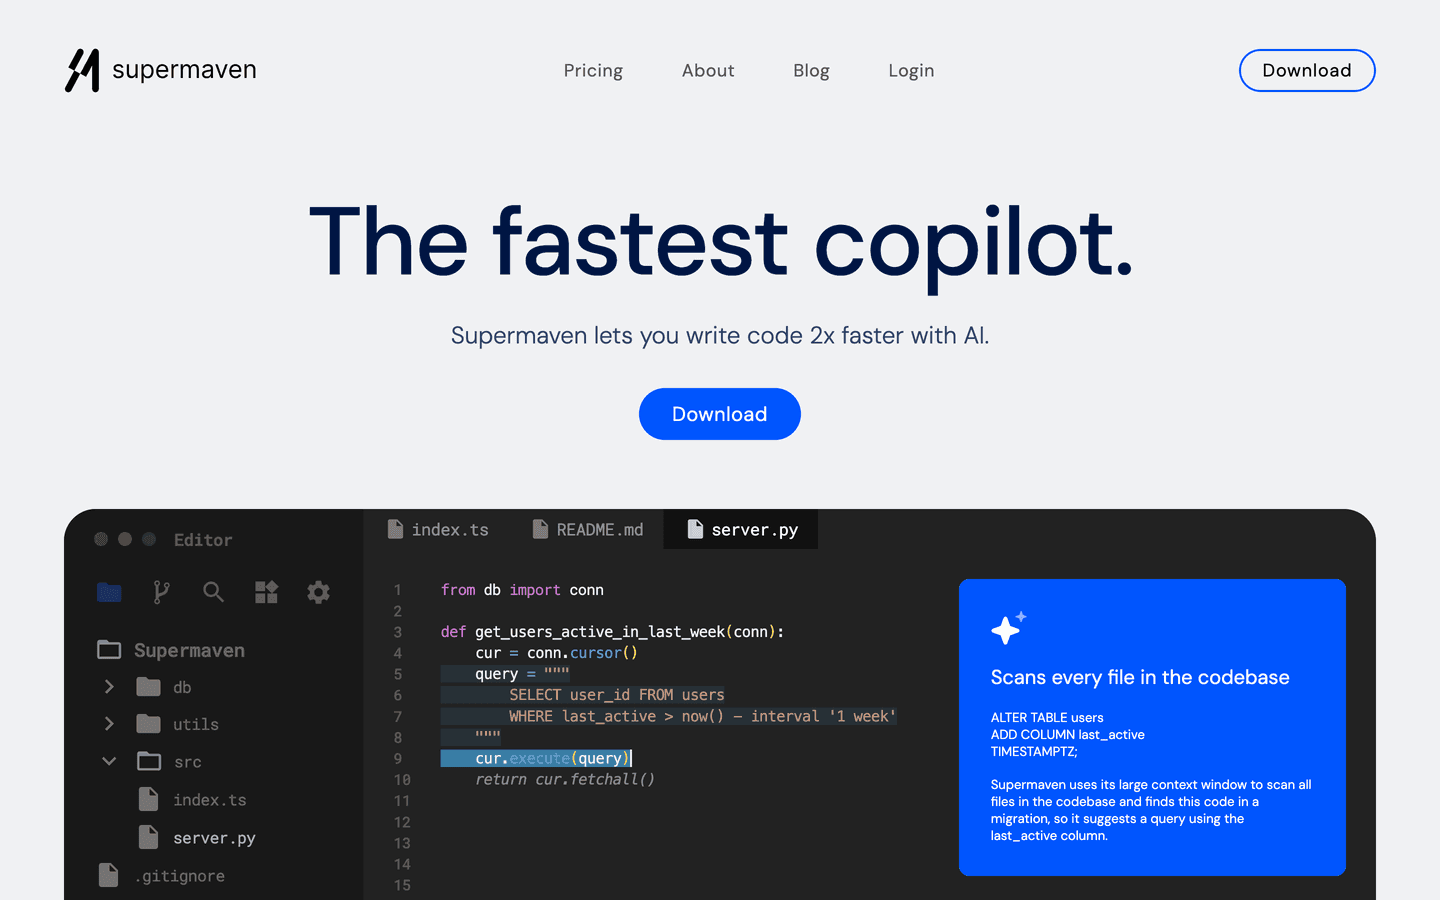
Task: Select the file explorer icon in editor
Action: [109, 592]
